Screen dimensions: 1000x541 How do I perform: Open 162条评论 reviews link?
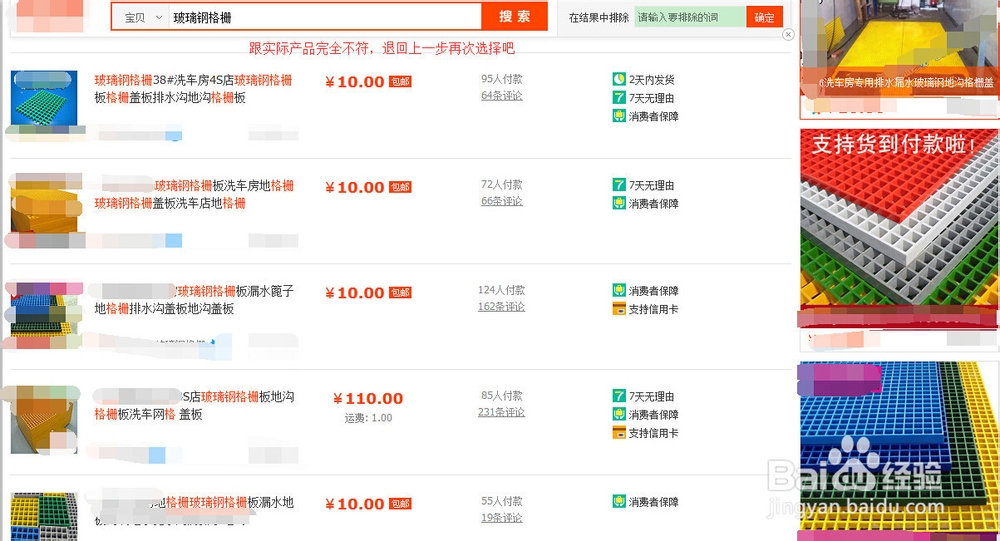pos(501,307)
